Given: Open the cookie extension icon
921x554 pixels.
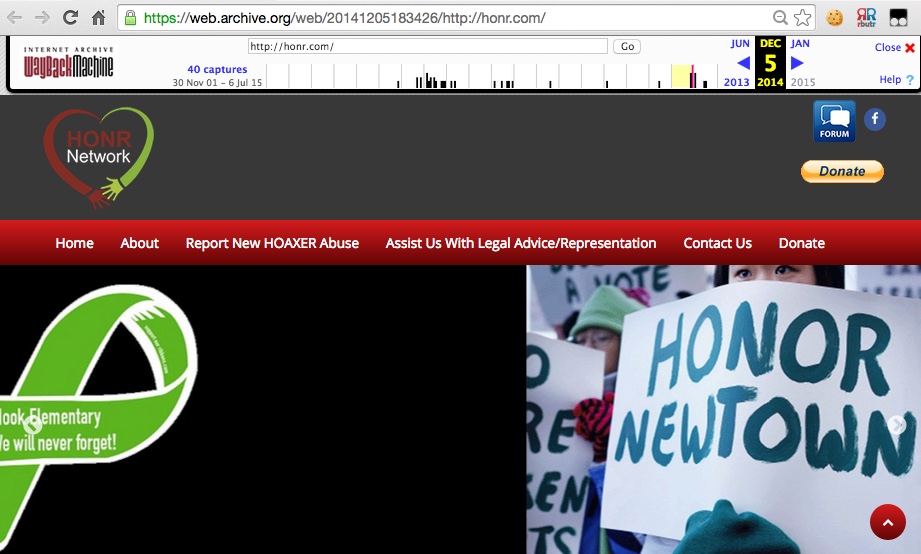Looking at the screenshot, I should tap(834, 18).
